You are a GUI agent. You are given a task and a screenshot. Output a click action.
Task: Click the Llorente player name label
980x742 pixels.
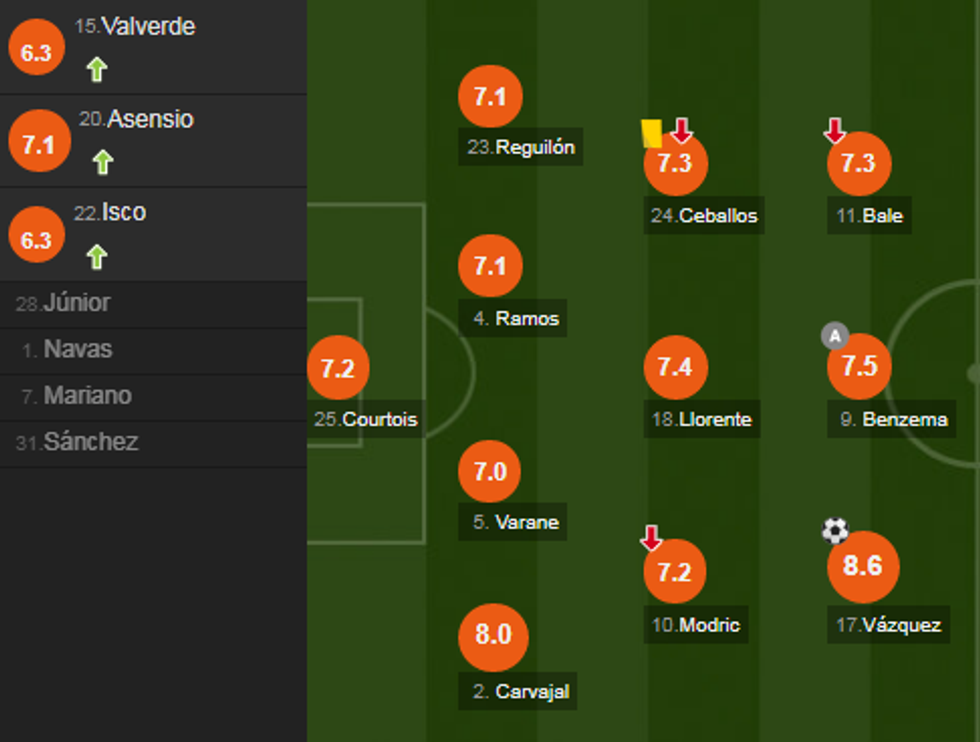[701, 419]
